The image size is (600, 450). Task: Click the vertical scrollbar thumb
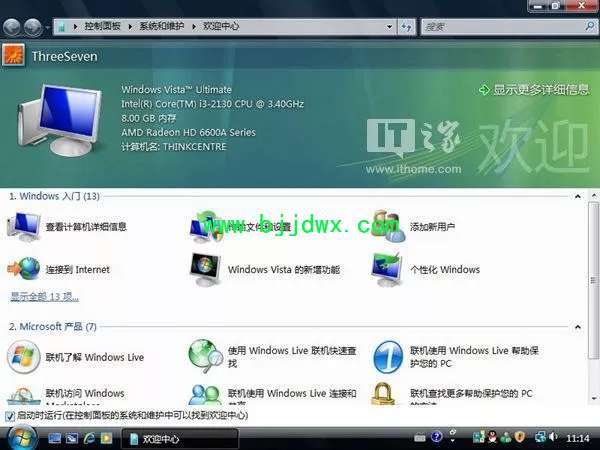[593, 280]
